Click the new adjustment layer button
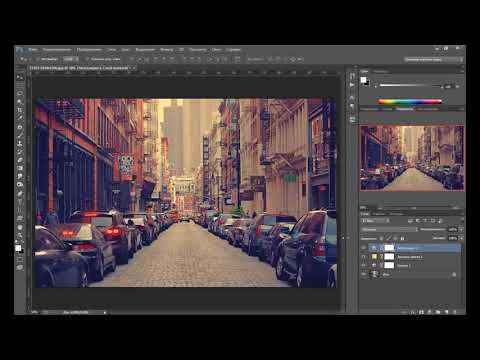480x360 pixels. [x=430, y=312]
